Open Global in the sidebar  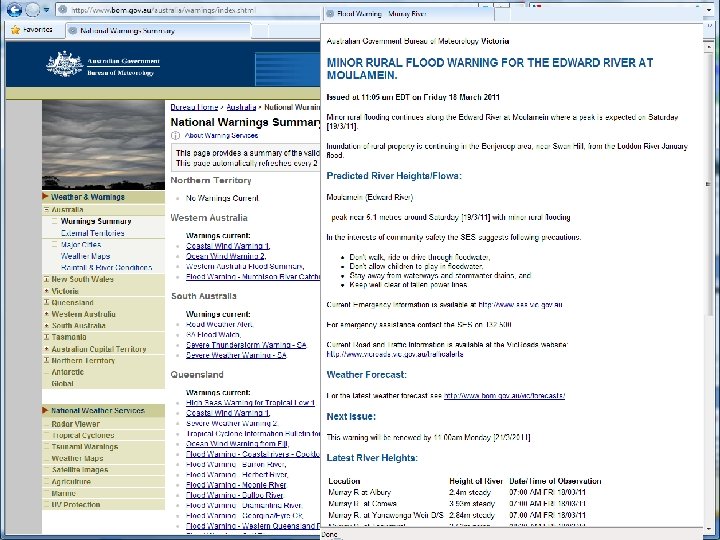[x=62, y=383]
